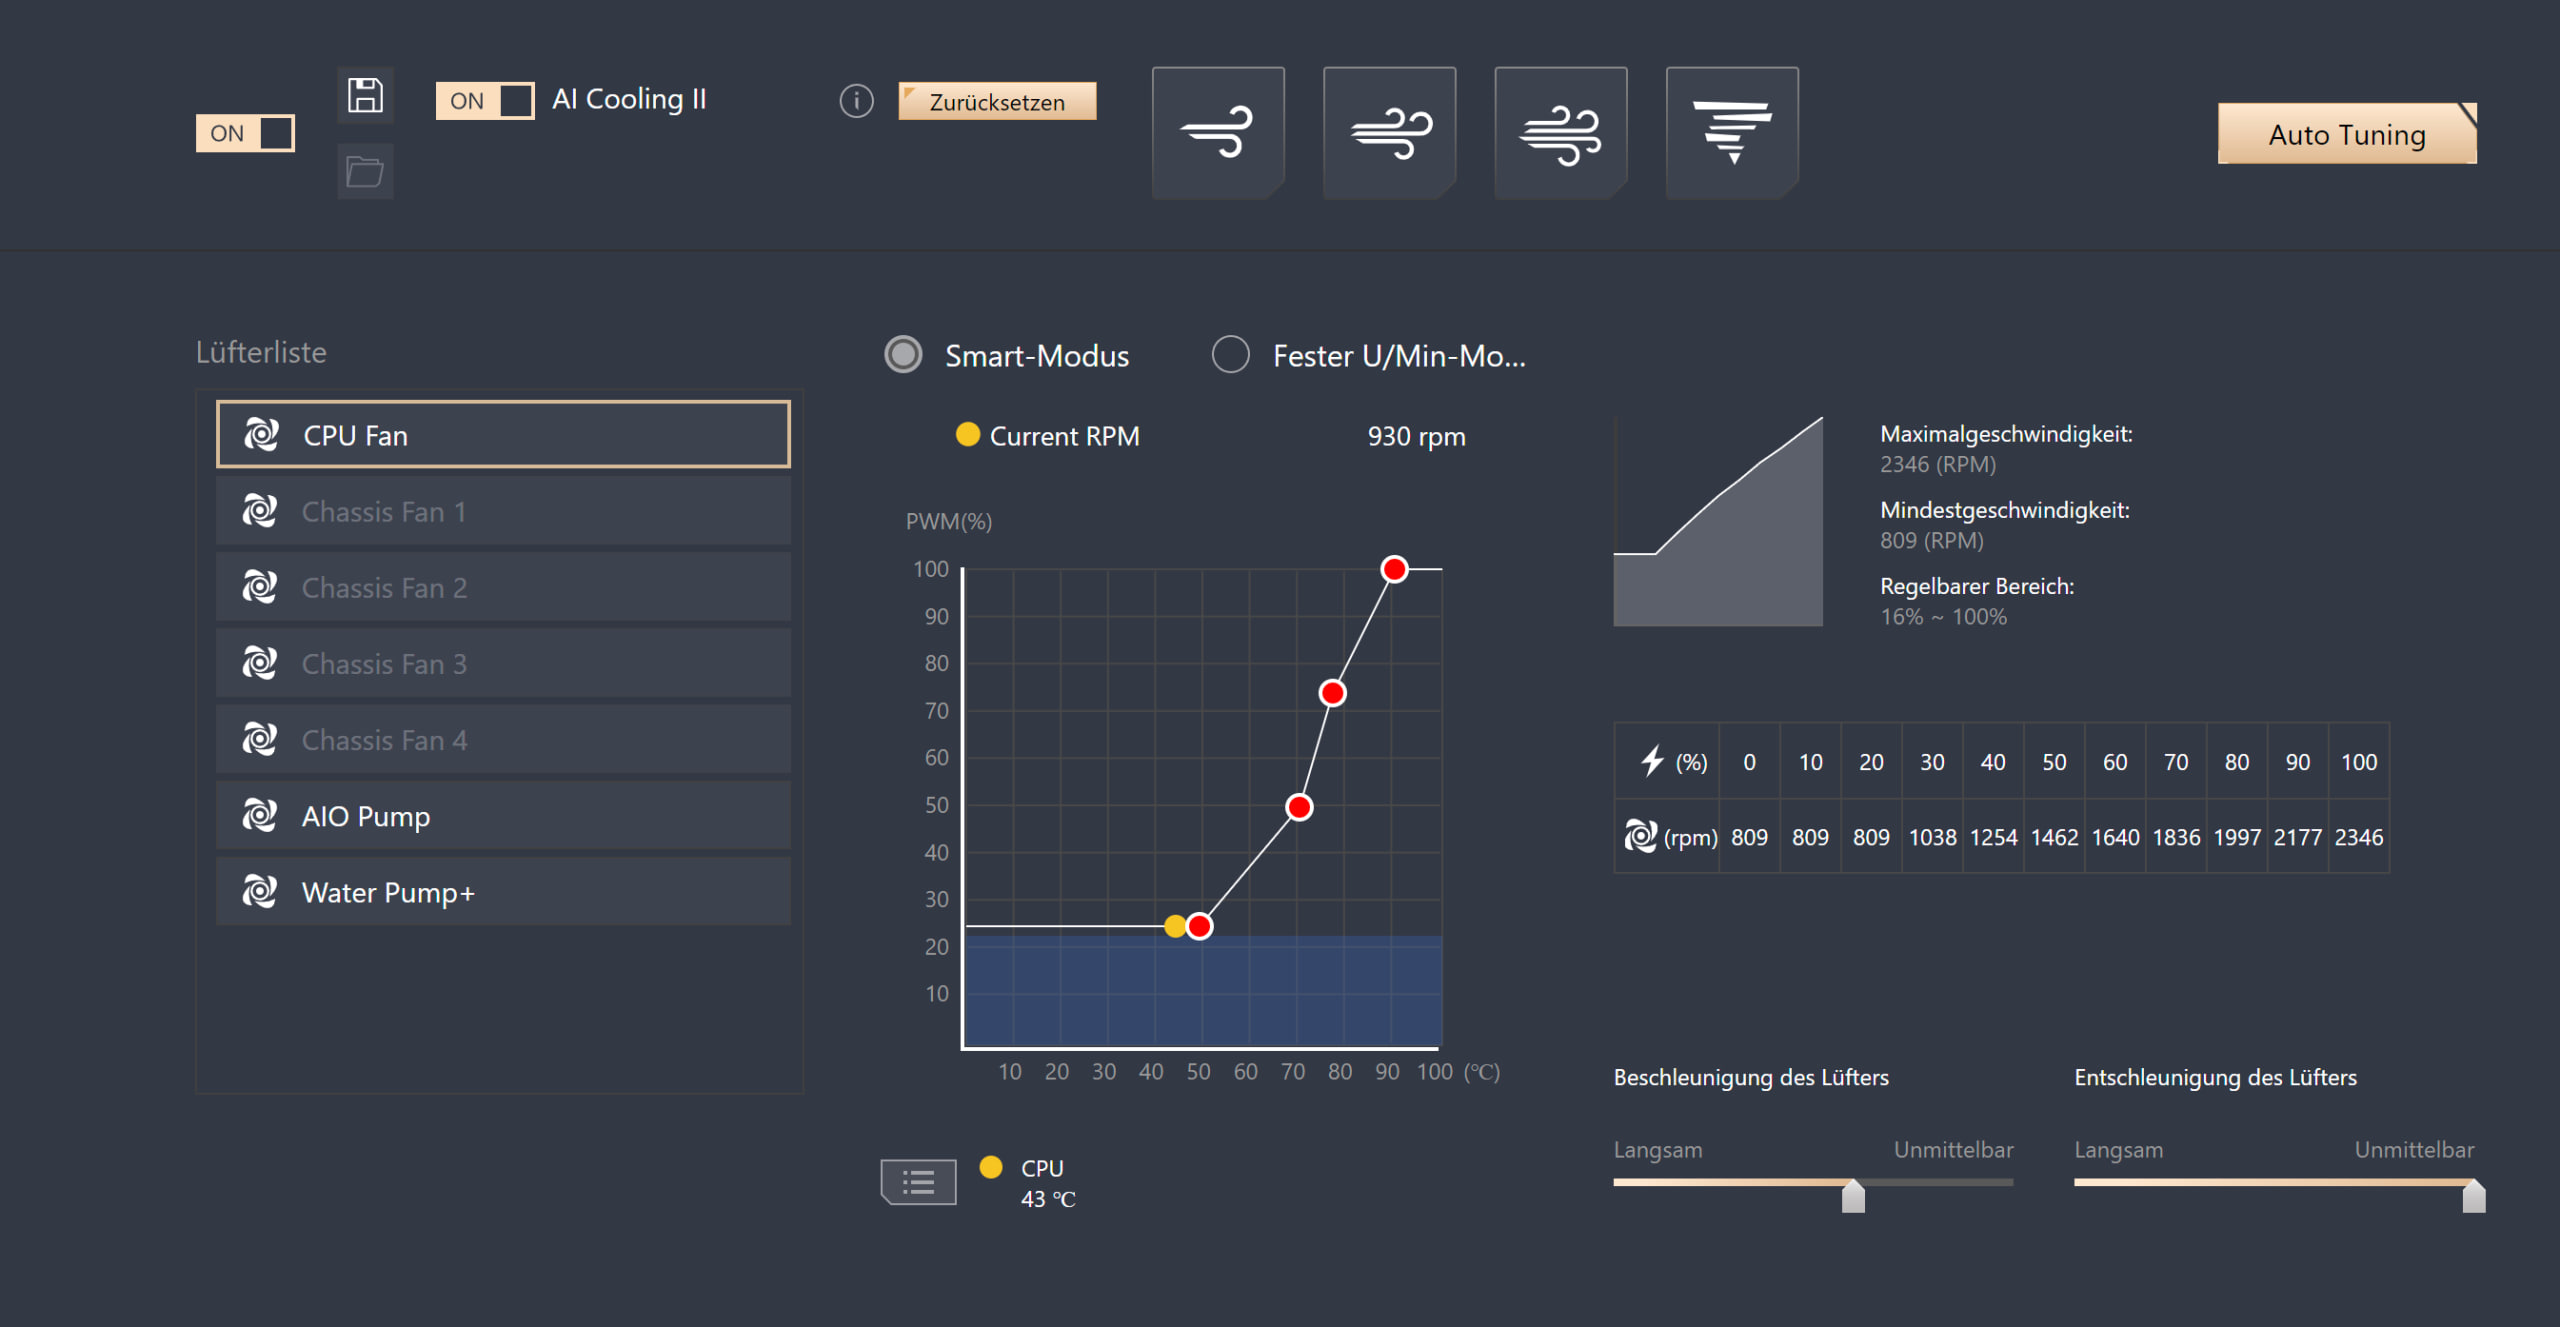Viewport: 2560px width, 1327px height.
Task: Click the top red point on fan curve
Action: pyautogui.click(x=1394, y=569)
